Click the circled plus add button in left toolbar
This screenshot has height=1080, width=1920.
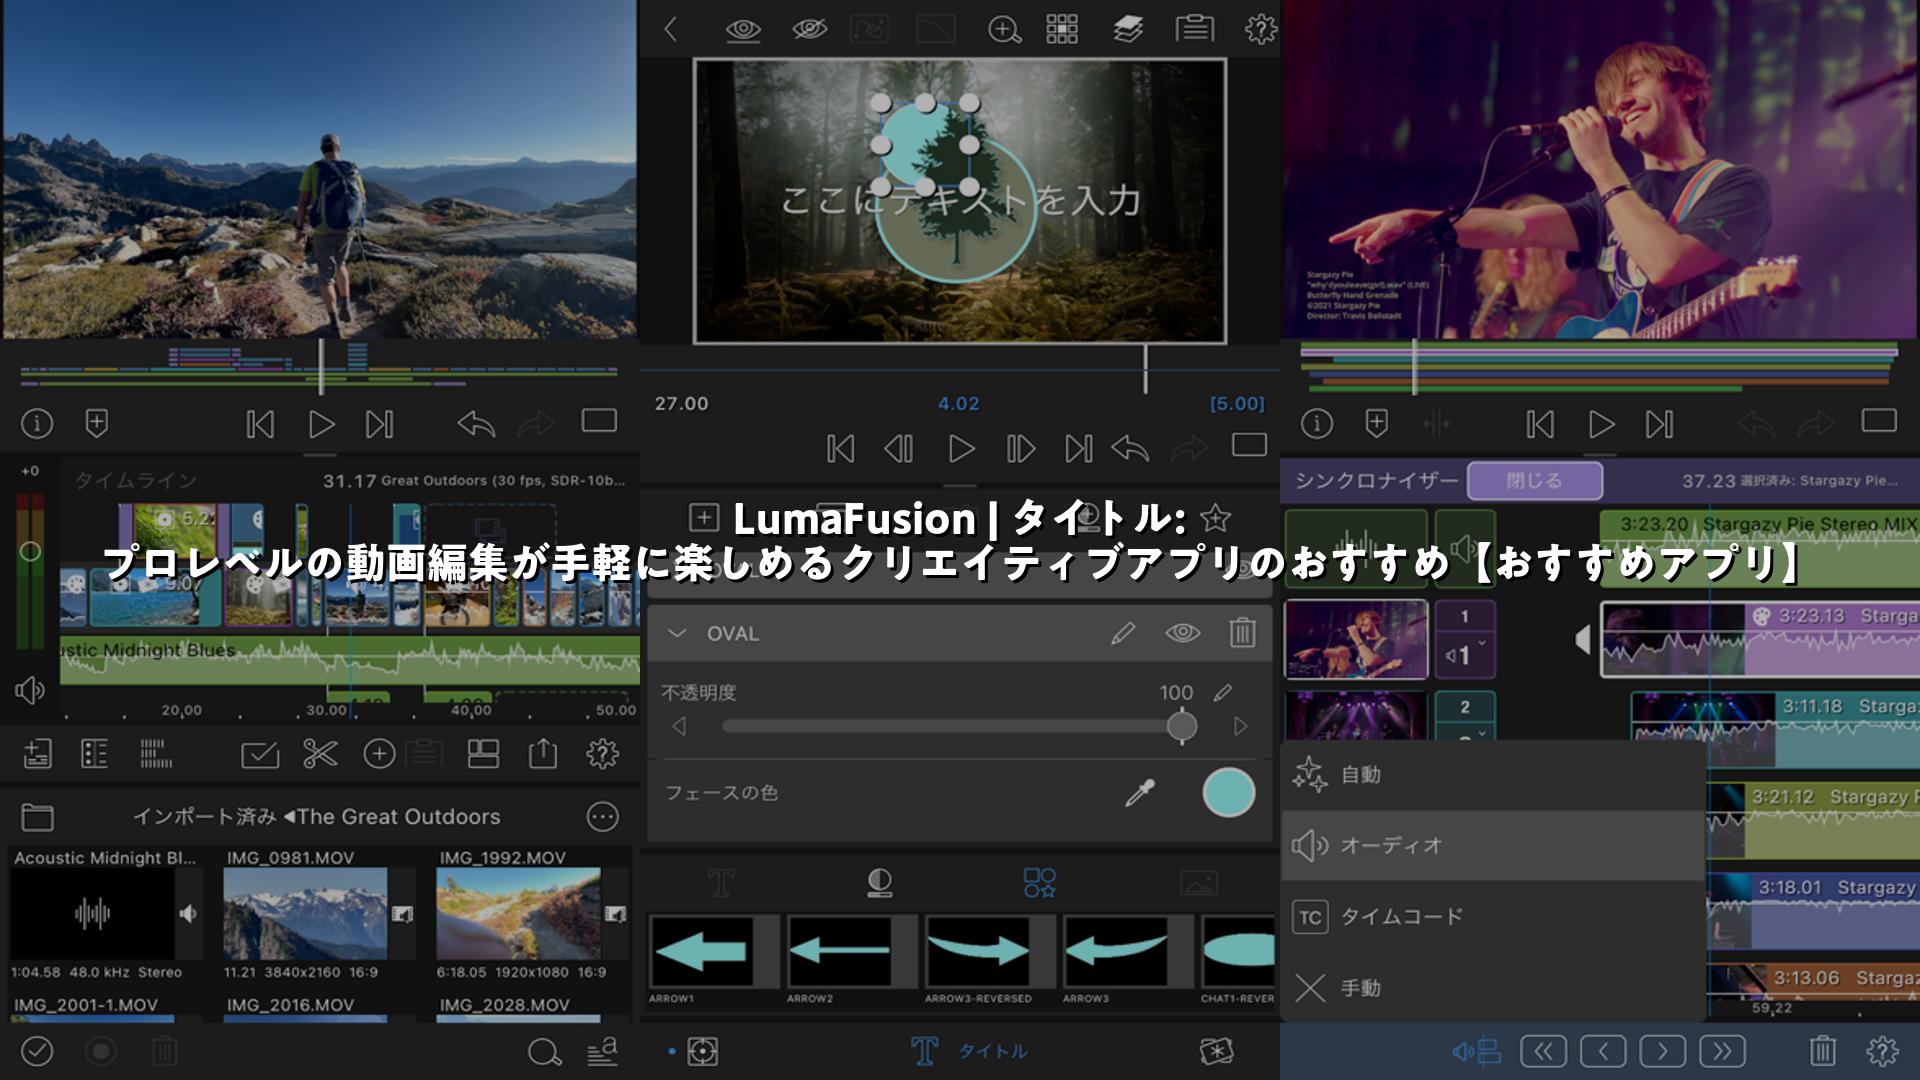pos(379,753)
